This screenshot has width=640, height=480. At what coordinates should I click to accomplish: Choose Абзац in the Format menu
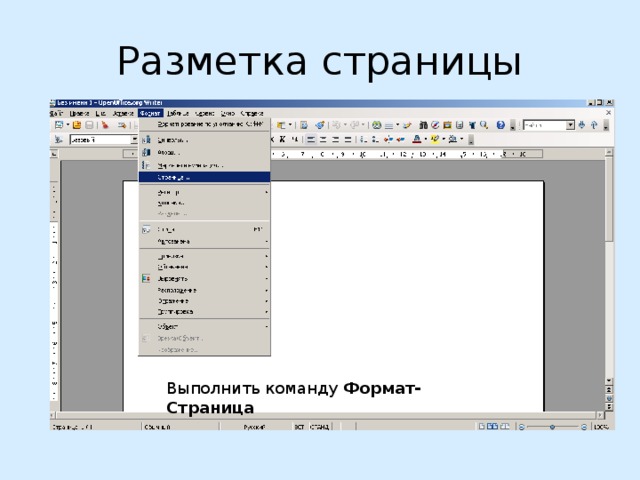[204, 153]
